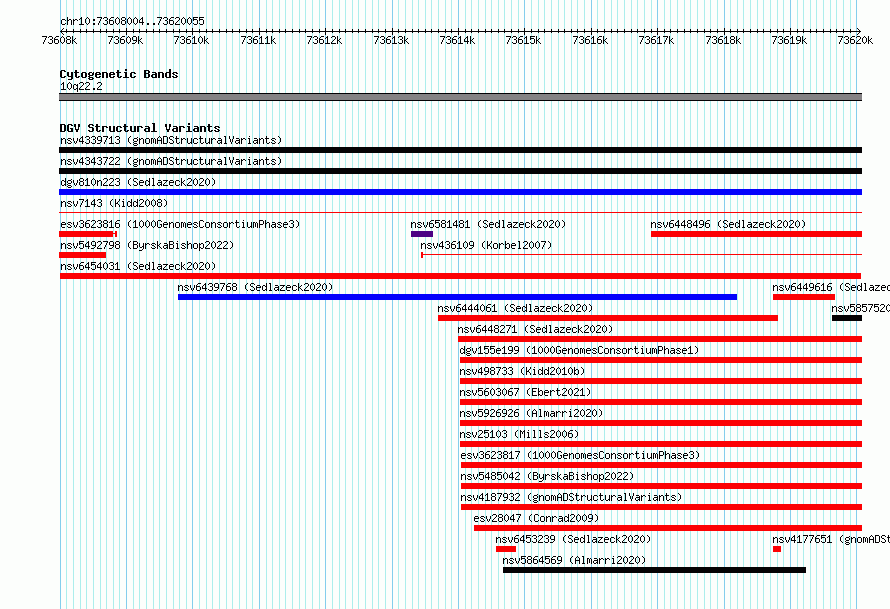Click nsv25103 Mills2006 label
The height and width of the screenshot is (609, 890).
519,434
